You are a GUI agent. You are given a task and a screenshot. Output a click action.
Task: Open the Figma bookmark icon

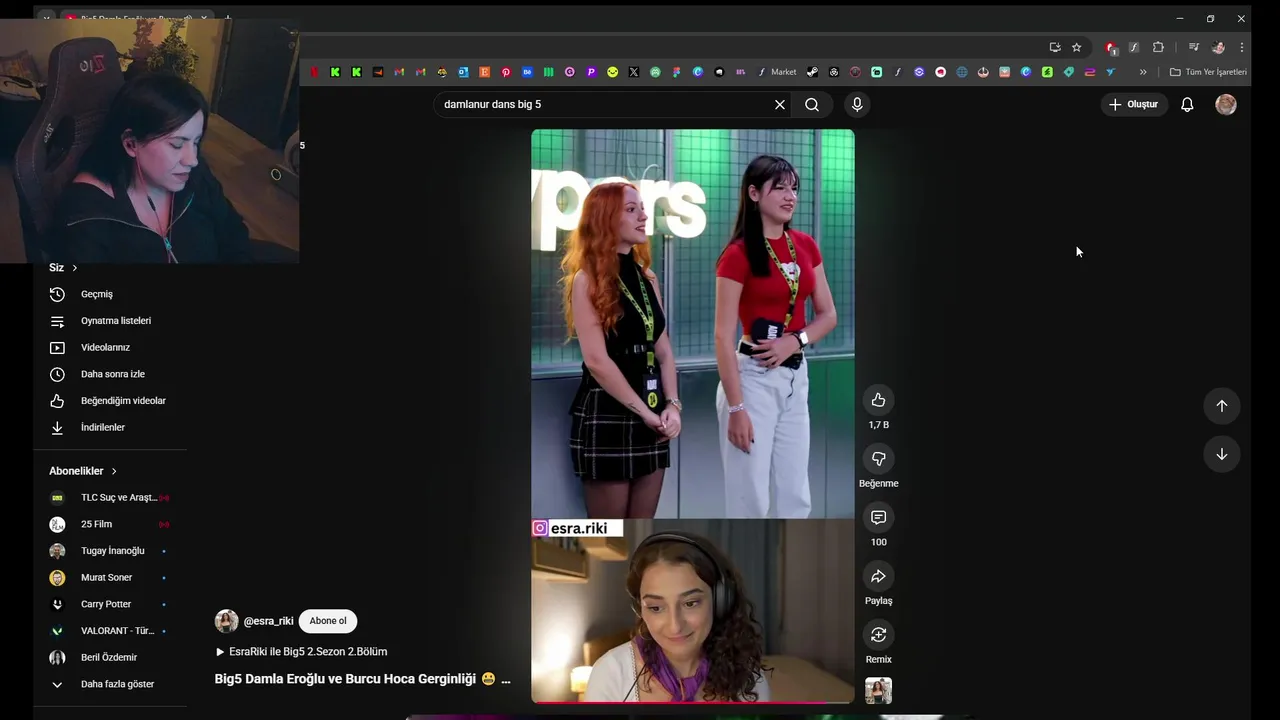tap(677, 72)
